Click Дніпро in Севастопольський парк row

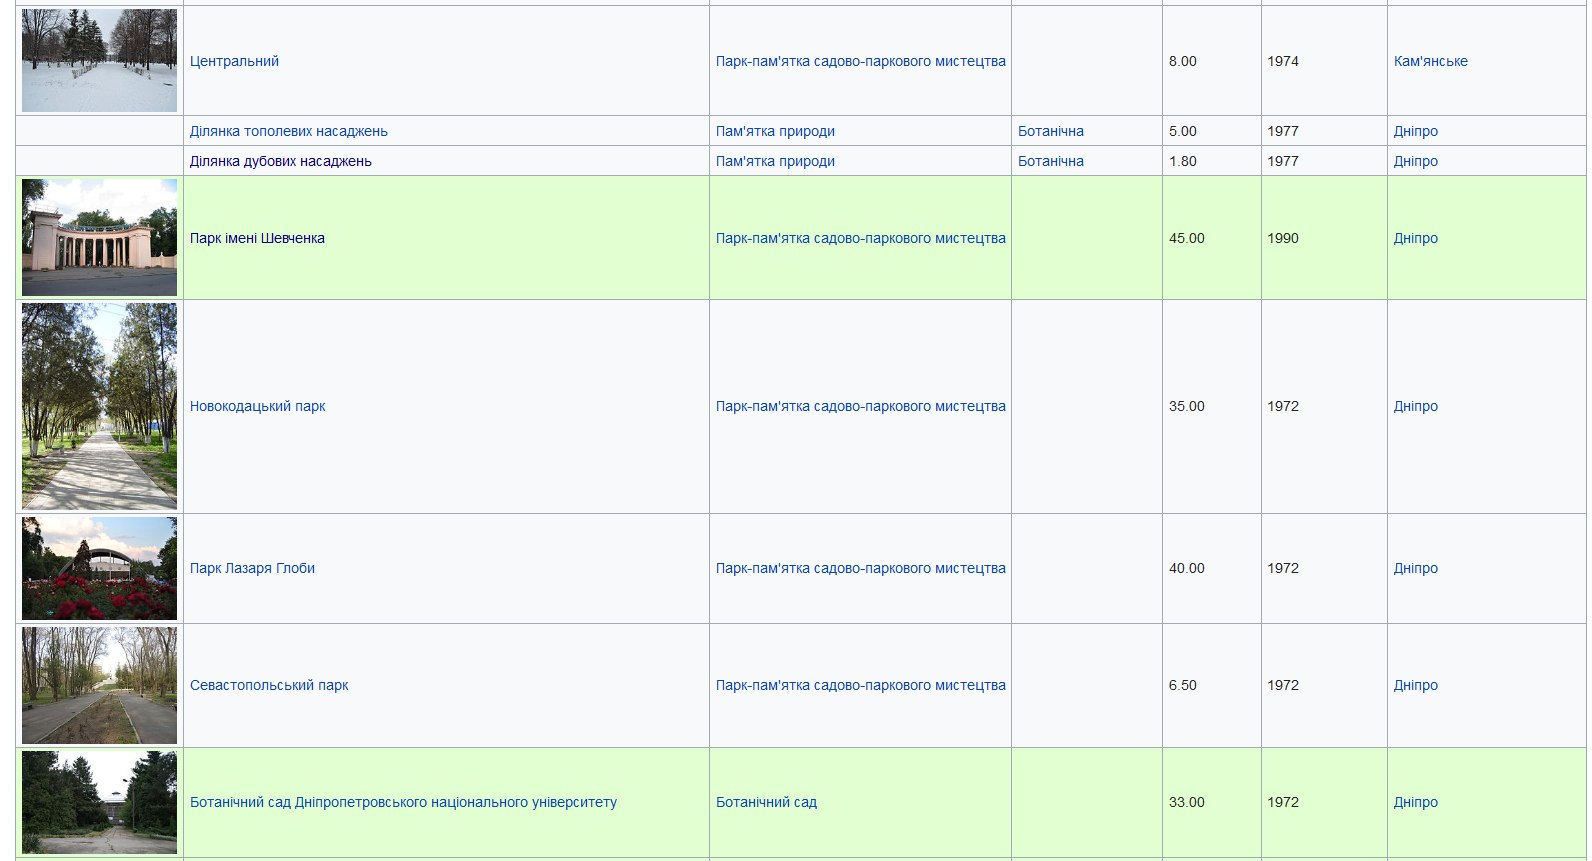coord(1416,685)
